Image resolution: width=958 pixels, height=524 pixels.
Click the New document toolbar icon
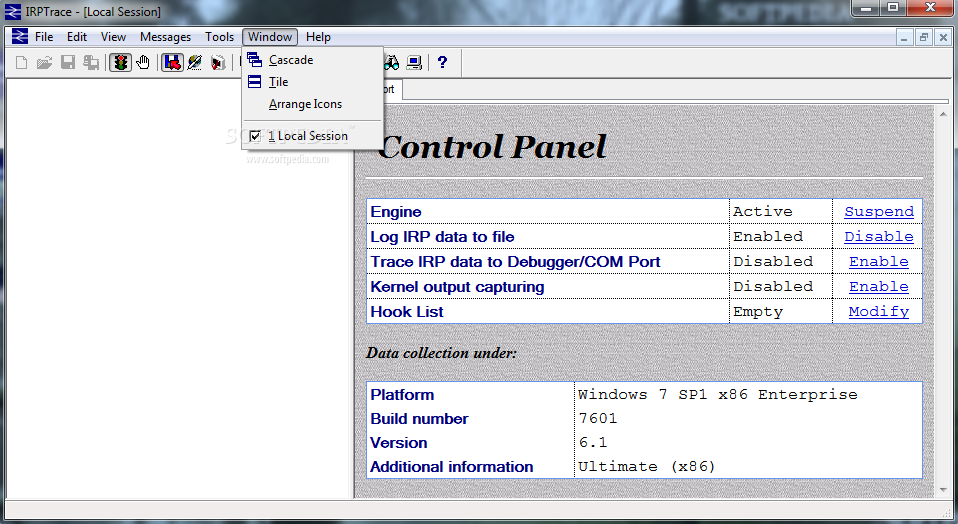[x=21, y=62]
